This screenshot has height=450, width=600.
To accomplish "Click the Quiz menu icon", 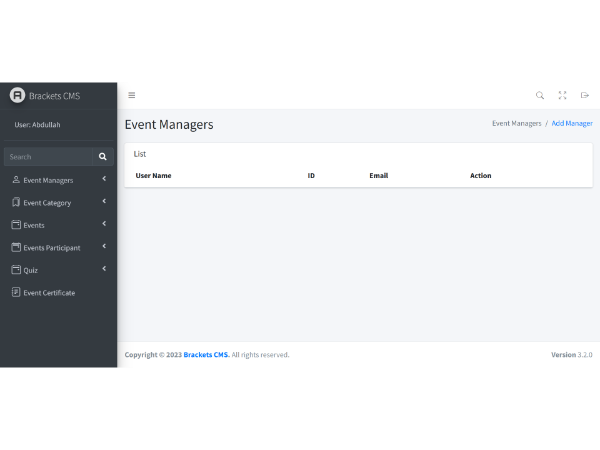I will (x=16, y=270).
